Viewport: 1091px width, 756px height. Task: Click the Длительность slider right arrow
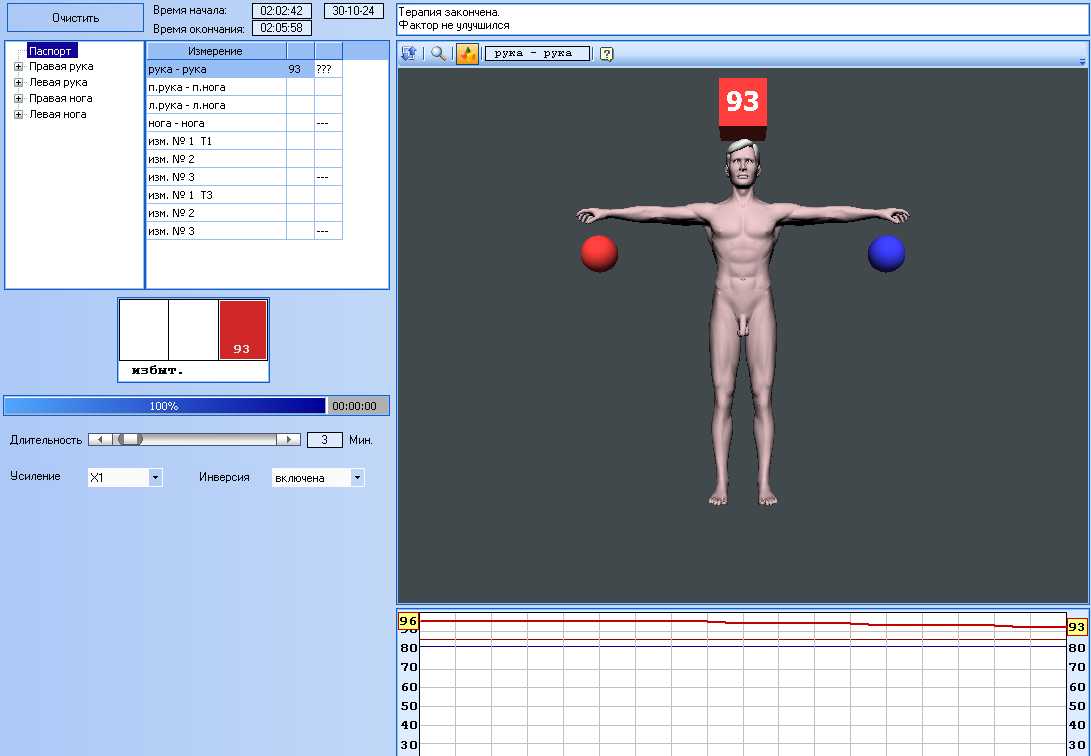289,440
